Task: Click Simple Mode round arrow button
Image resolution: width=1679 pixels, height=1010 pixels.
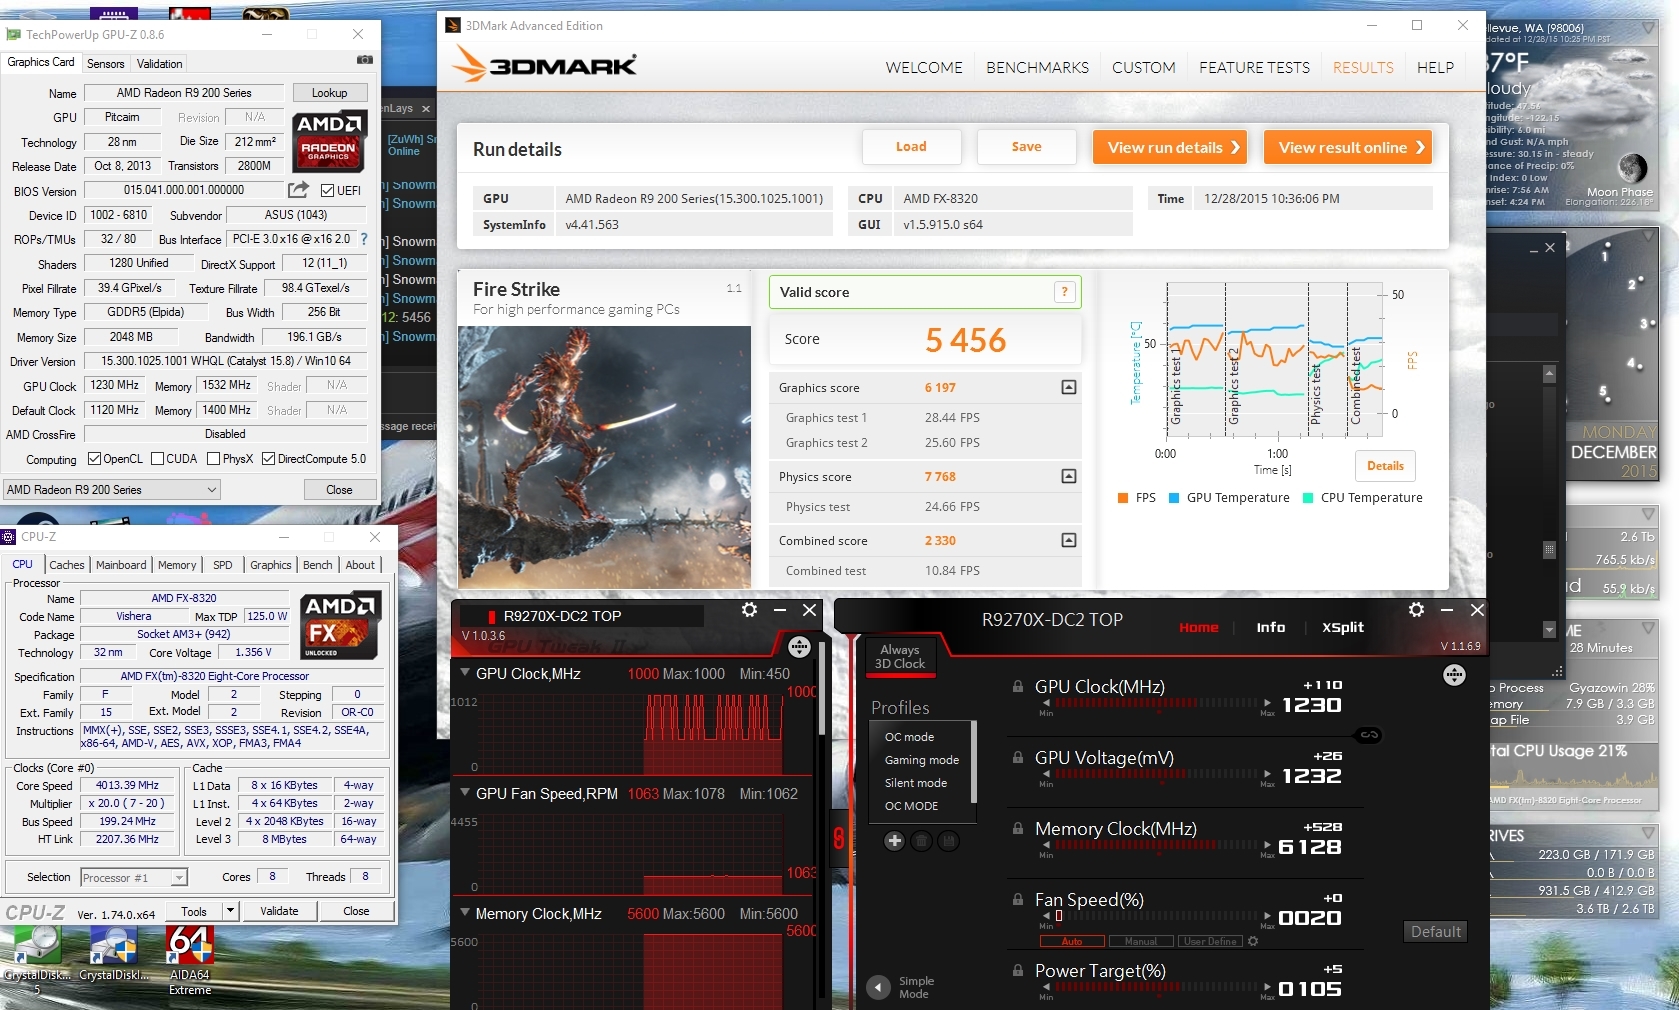Action: click(x=878, y=988)
